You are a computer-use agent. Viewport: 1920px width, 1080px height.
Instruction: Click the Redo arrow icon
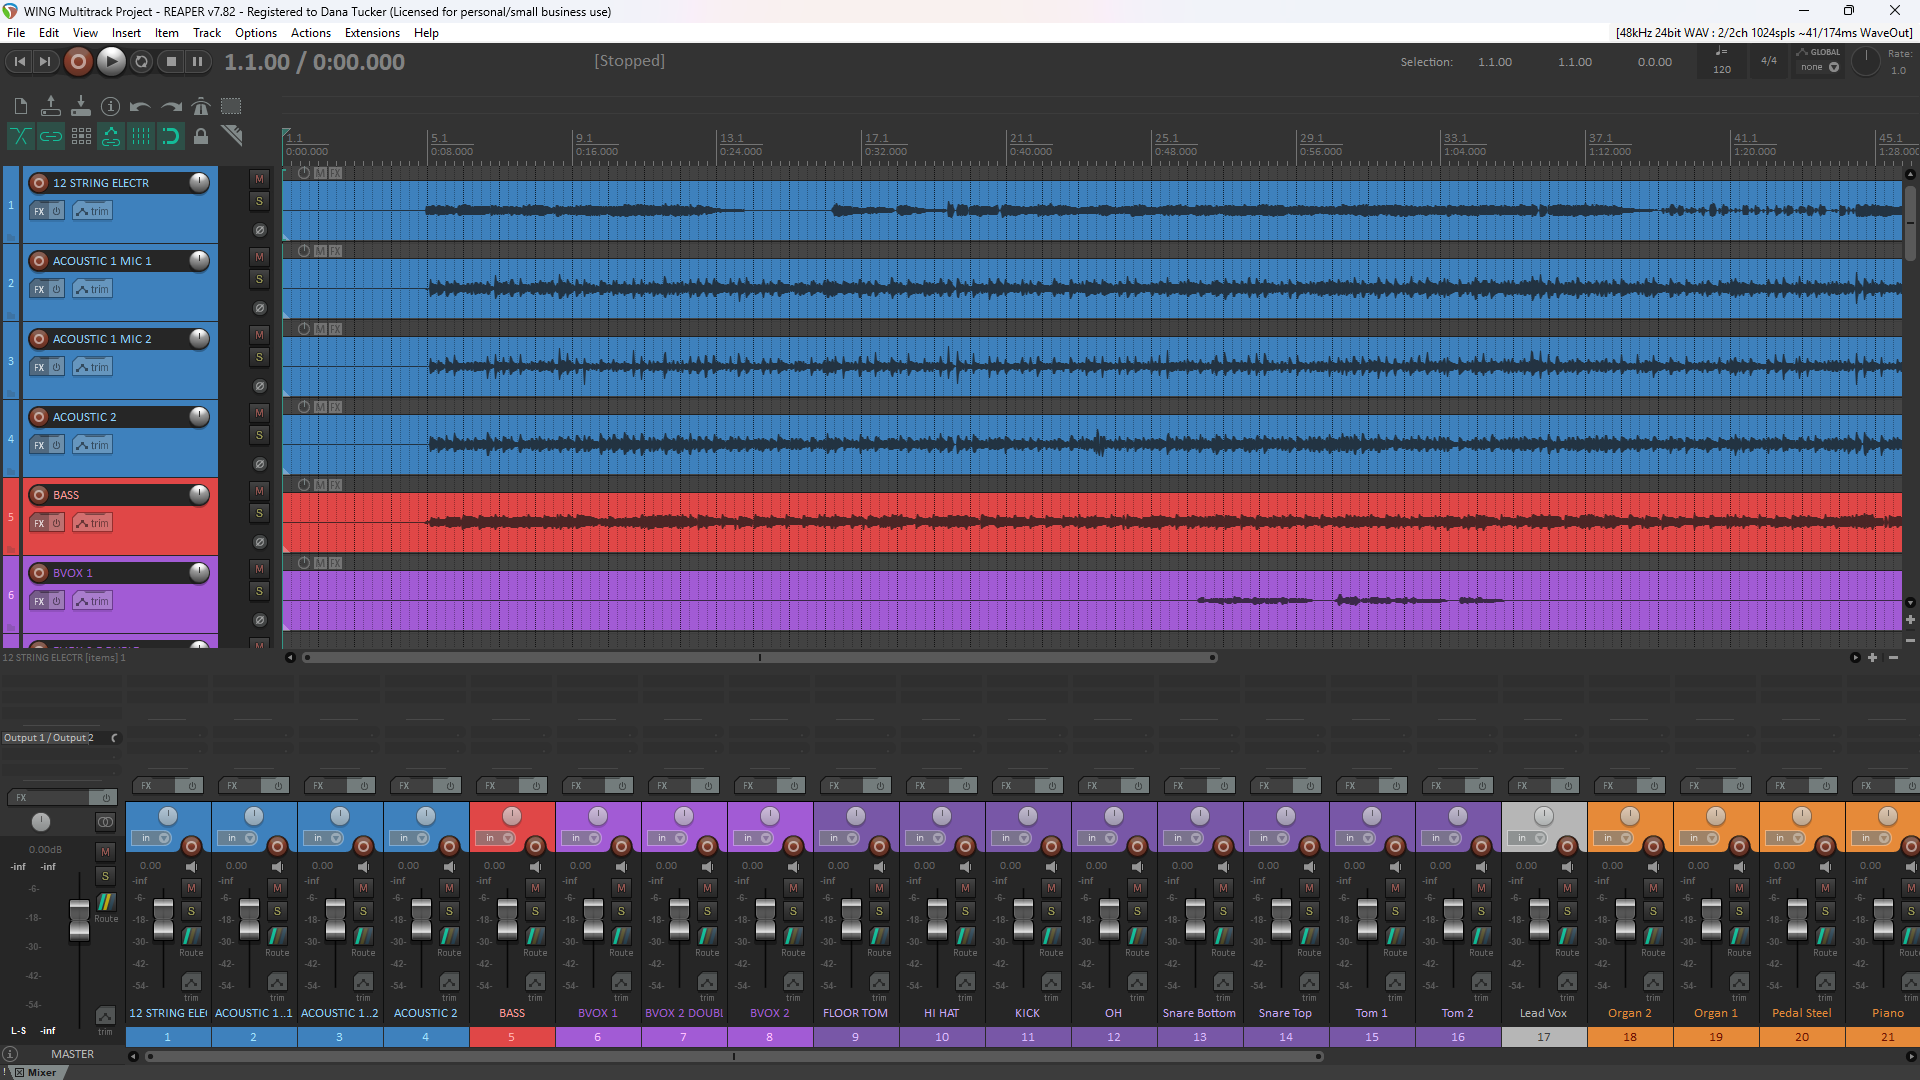click(x=171, y=106)
